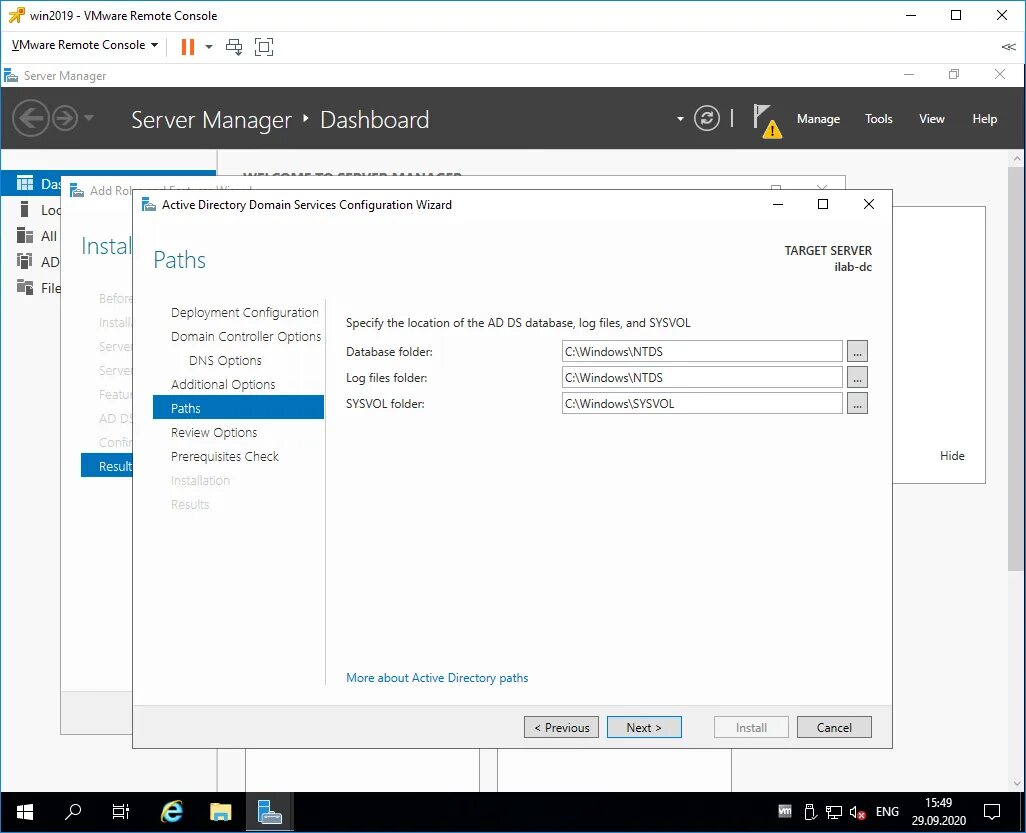Viewport: 1026px width, 833px height.
Task: Open the View menu
Action: click(931, 118)
